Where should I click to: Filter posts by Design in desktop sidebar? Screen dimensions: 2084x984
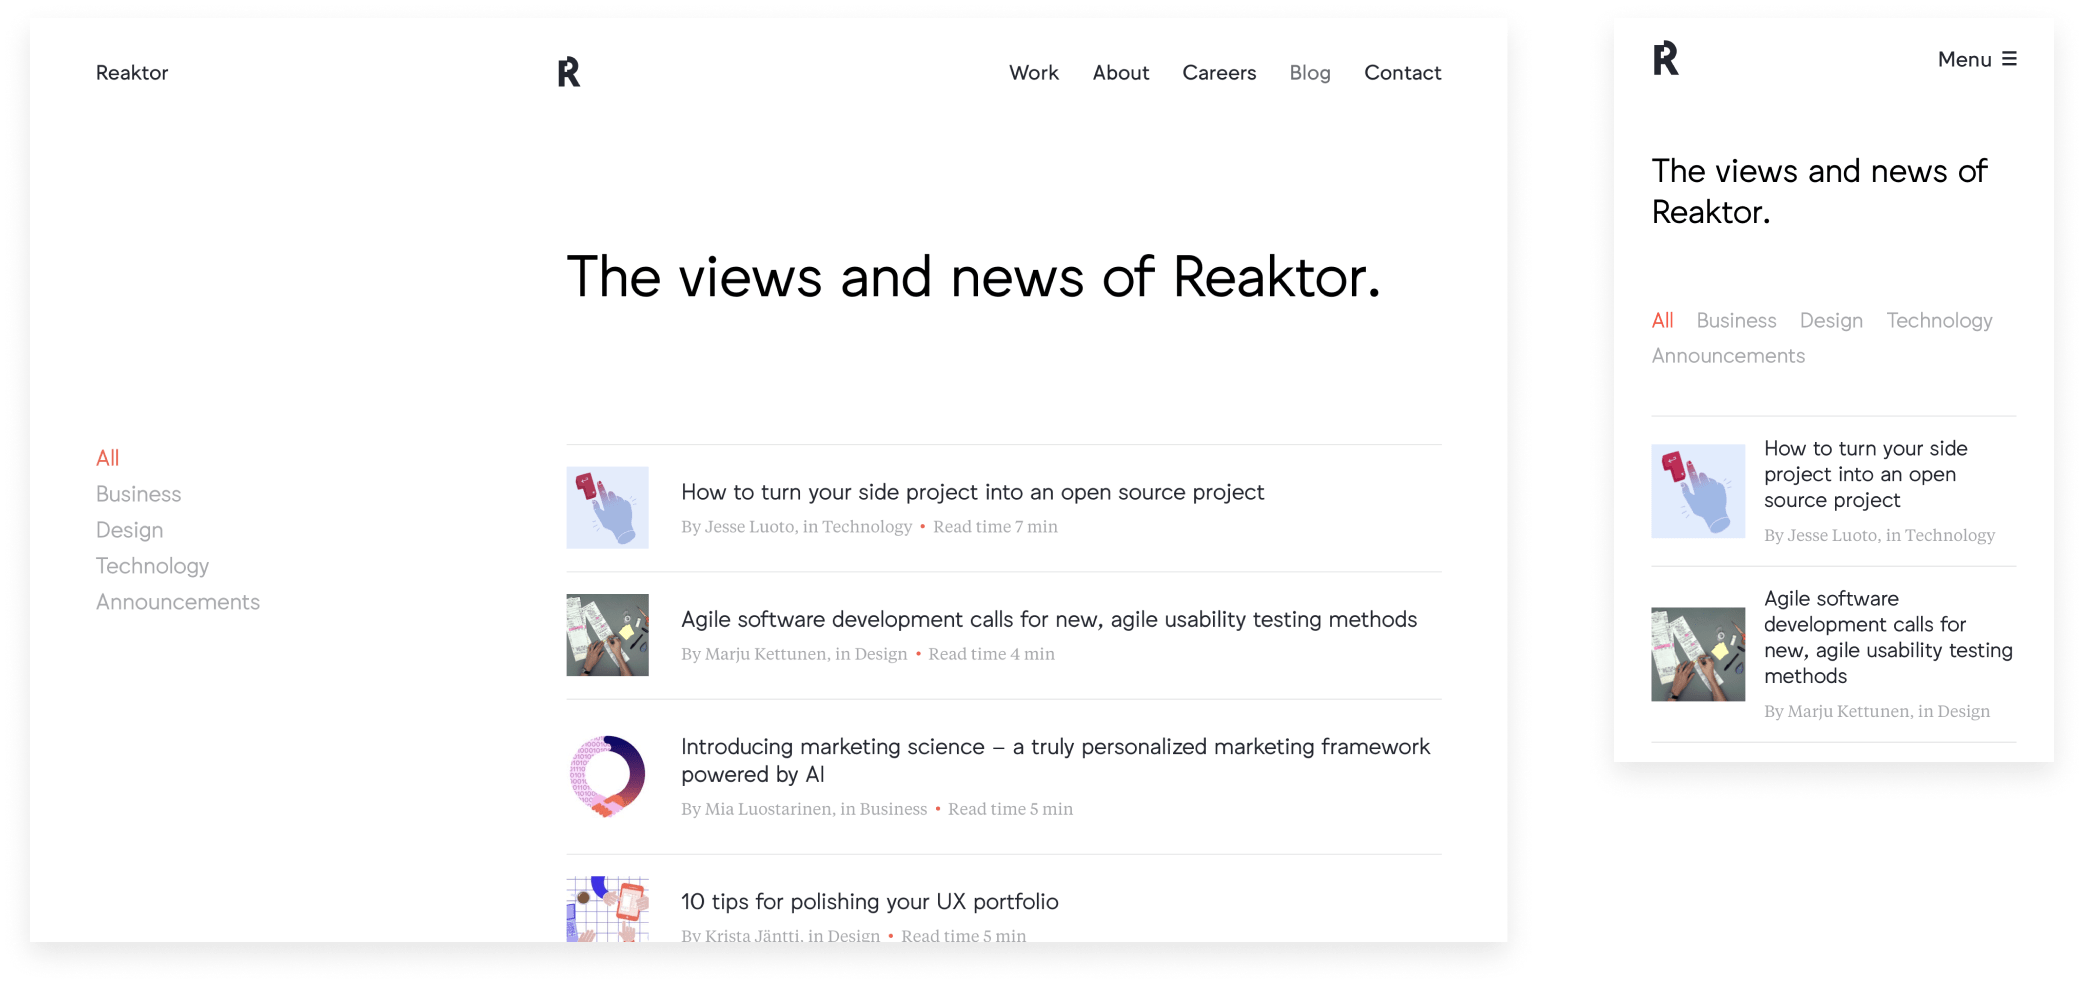click(129, 530)
